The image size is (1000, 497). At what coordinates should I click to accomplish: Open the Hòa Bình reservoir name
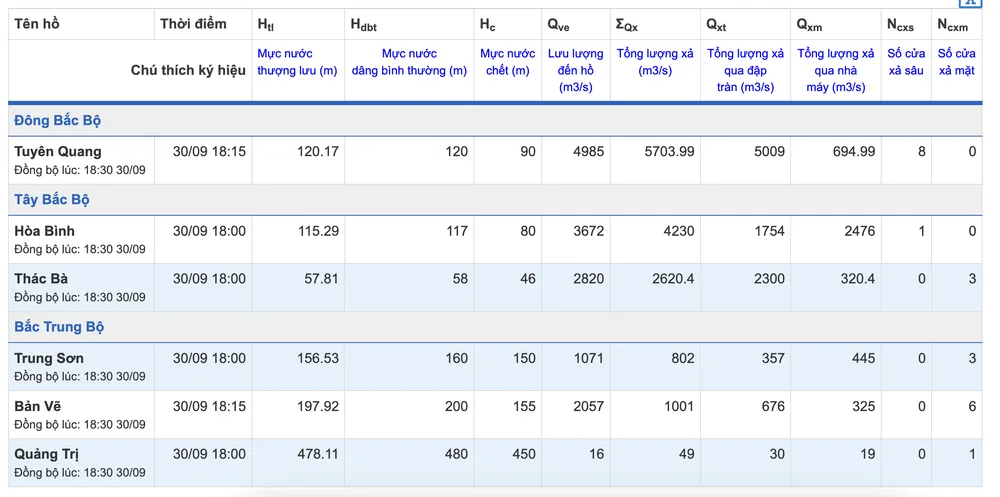[x=45, y=231]
